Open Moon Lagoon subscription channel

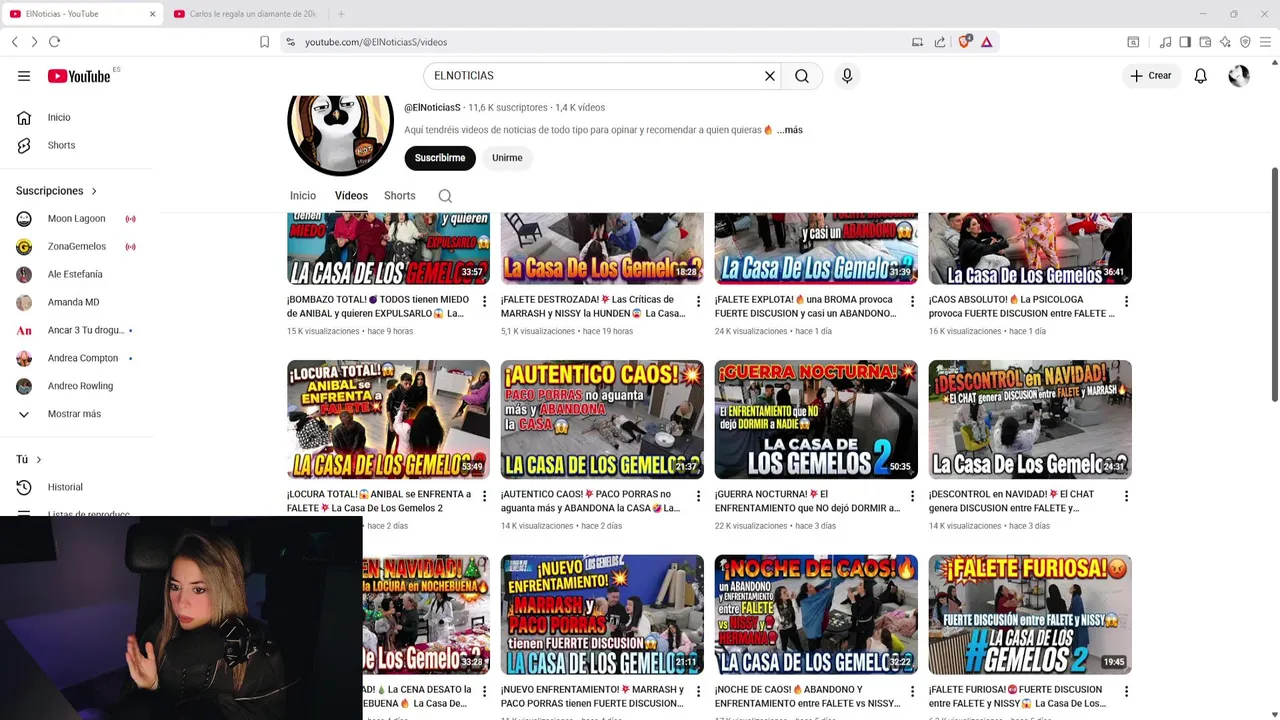(x=78, y=219)
